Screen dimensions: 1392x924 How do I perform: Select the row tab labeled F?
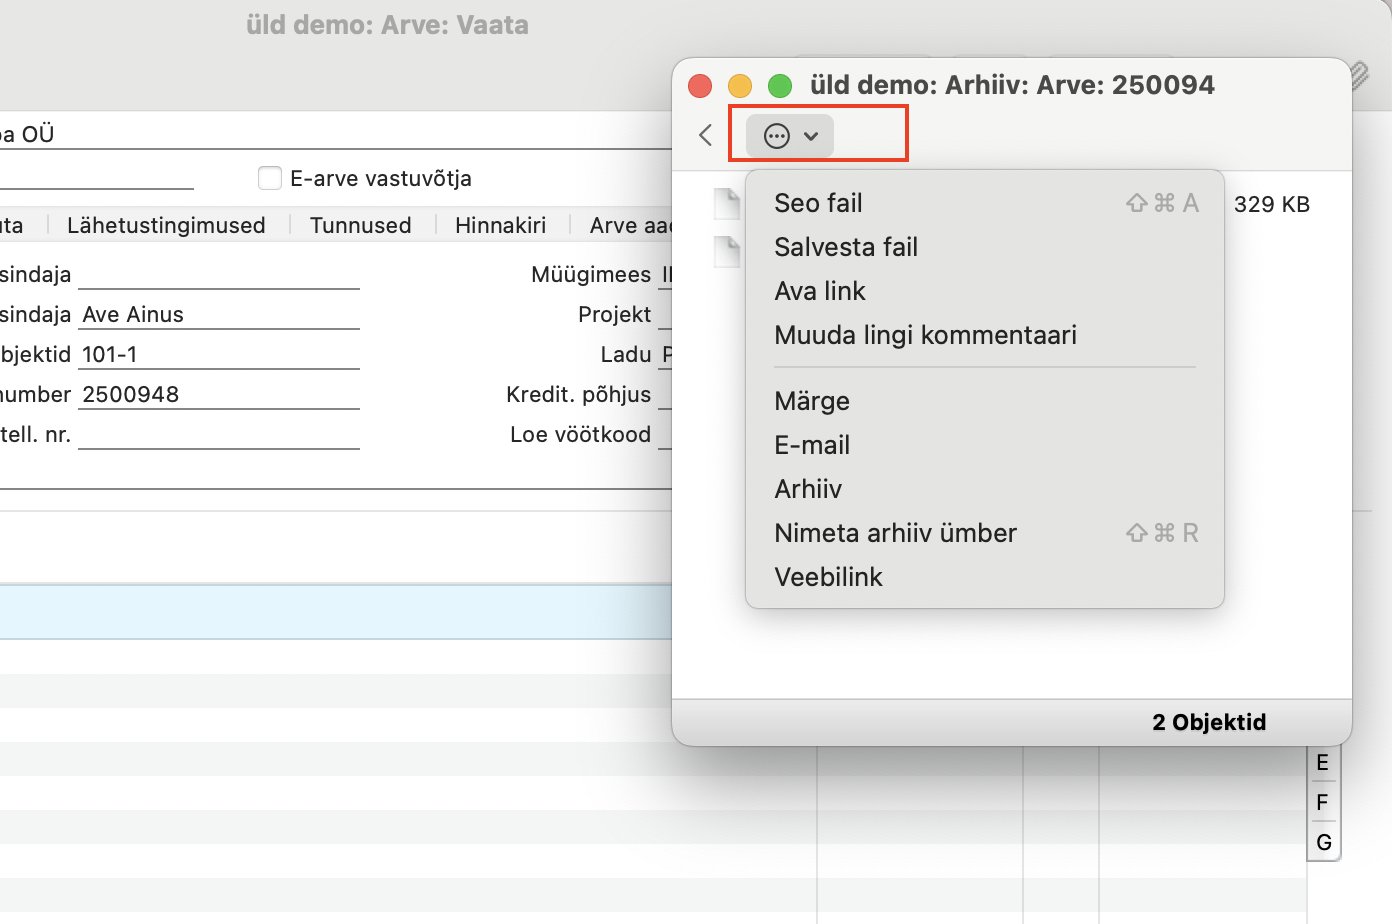point(1322,803)
